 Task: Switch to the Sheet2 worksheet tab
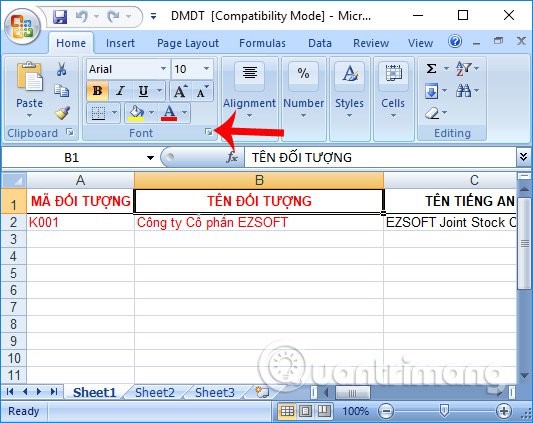pos(155,392)
